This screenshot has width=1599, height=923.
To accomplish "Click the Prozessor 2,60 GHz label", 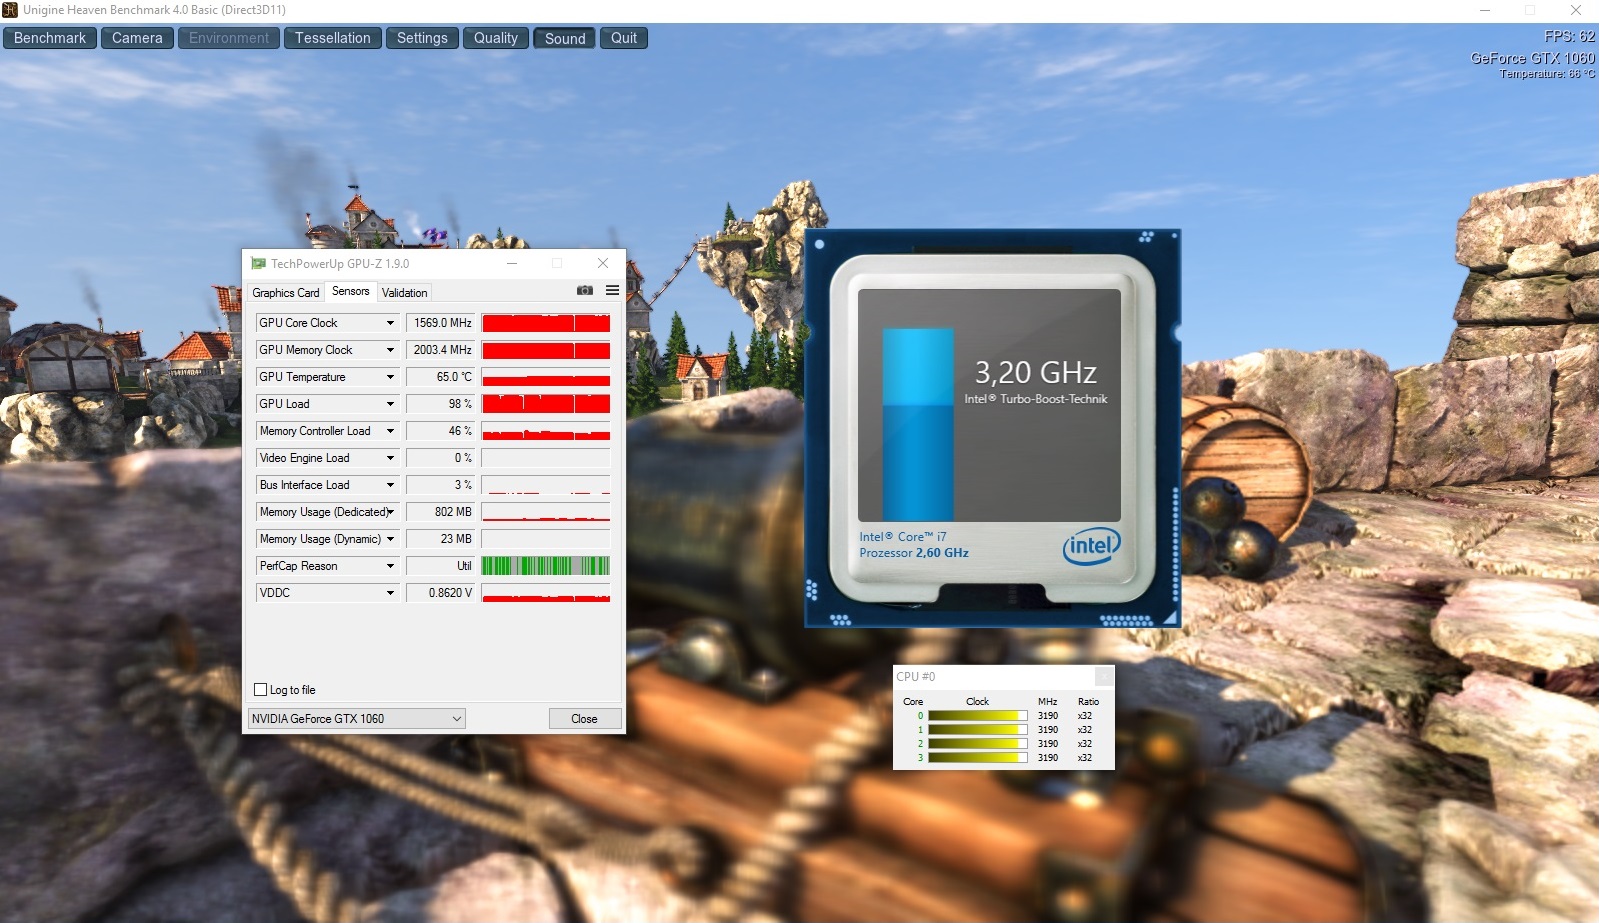I will tap(914, 553).
